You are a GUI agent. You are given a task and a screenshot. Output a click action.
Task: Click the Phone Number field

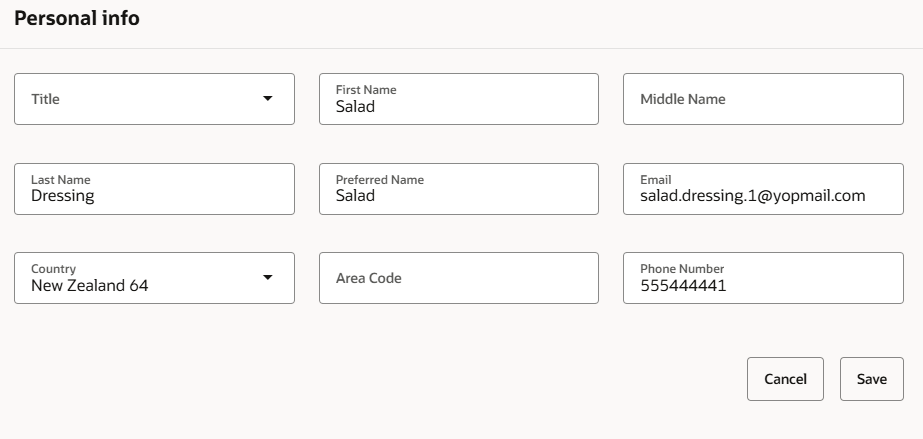click(762, 278)
